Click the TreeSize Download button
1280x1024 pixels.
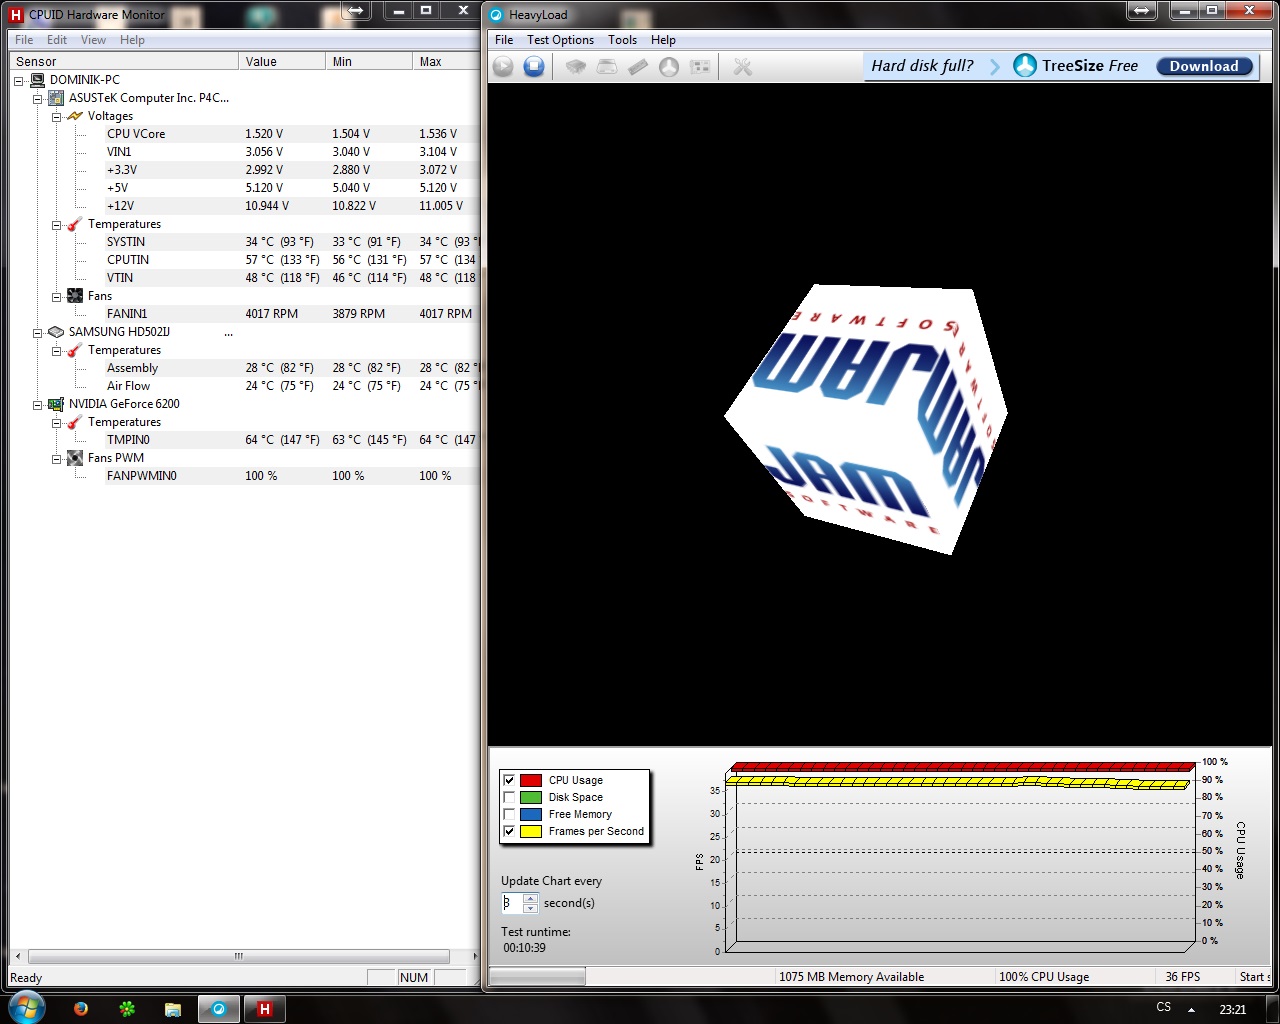[1204, 66]
